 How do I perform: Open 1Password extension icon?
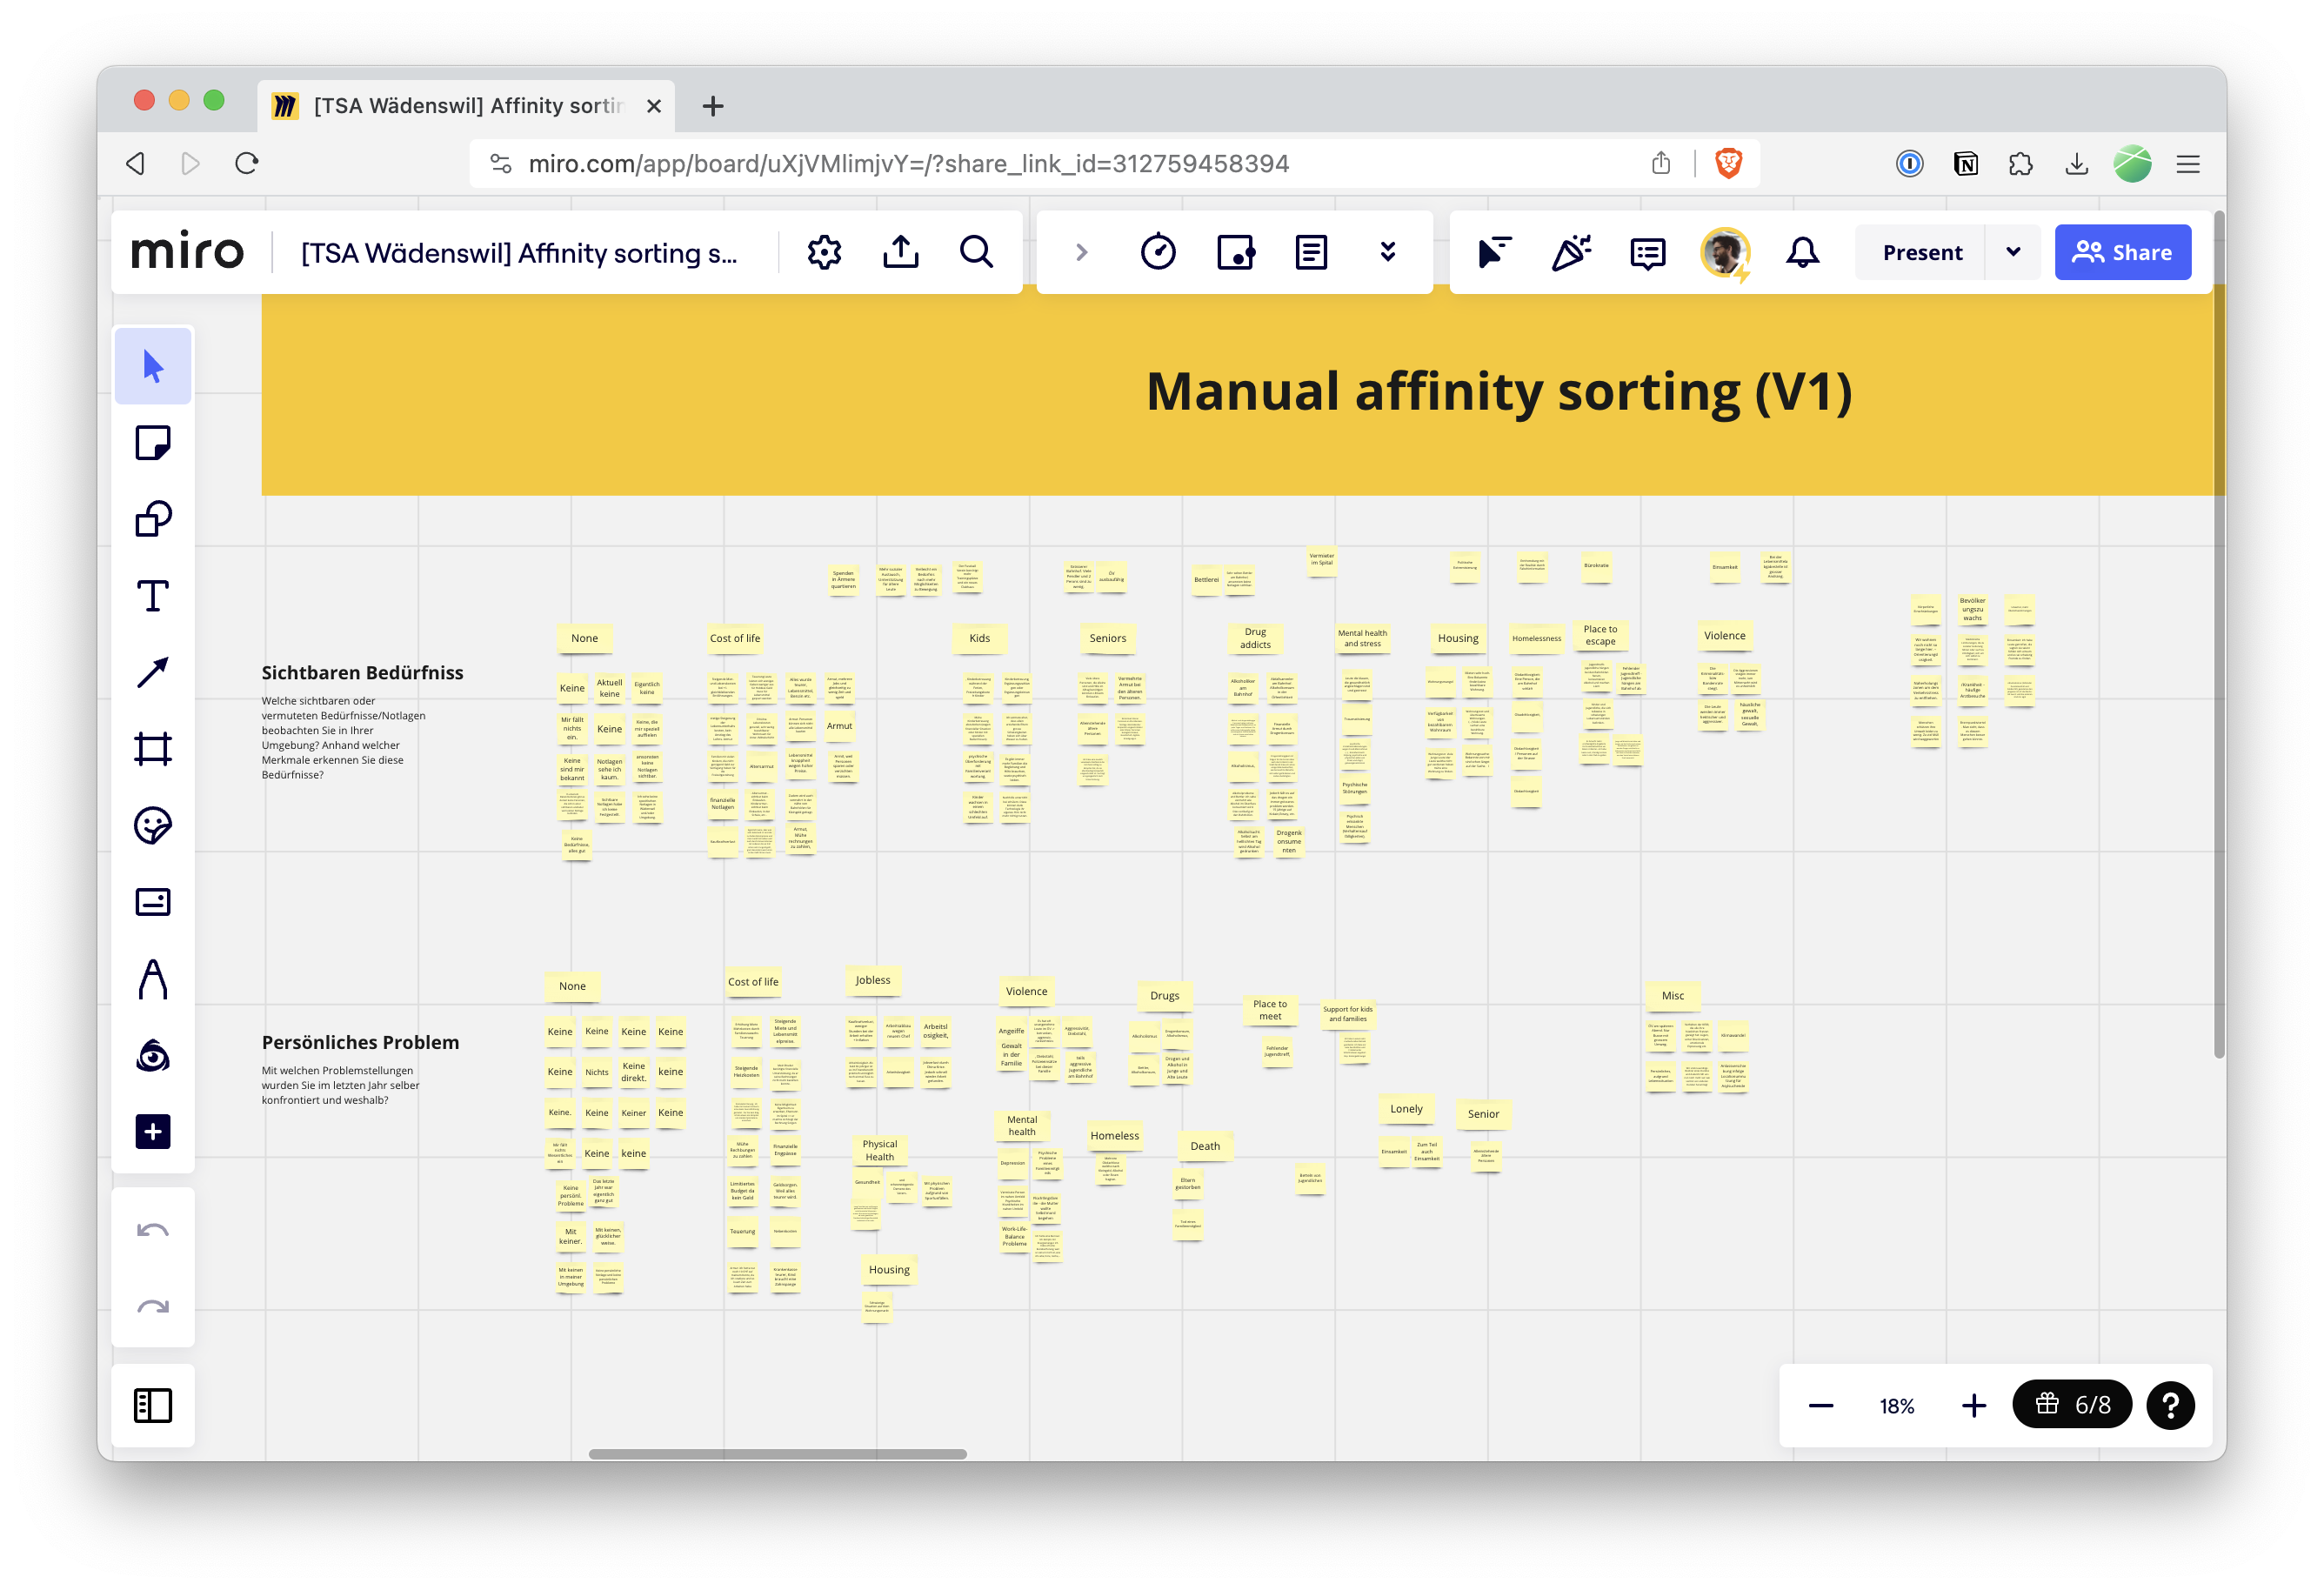1909,163
